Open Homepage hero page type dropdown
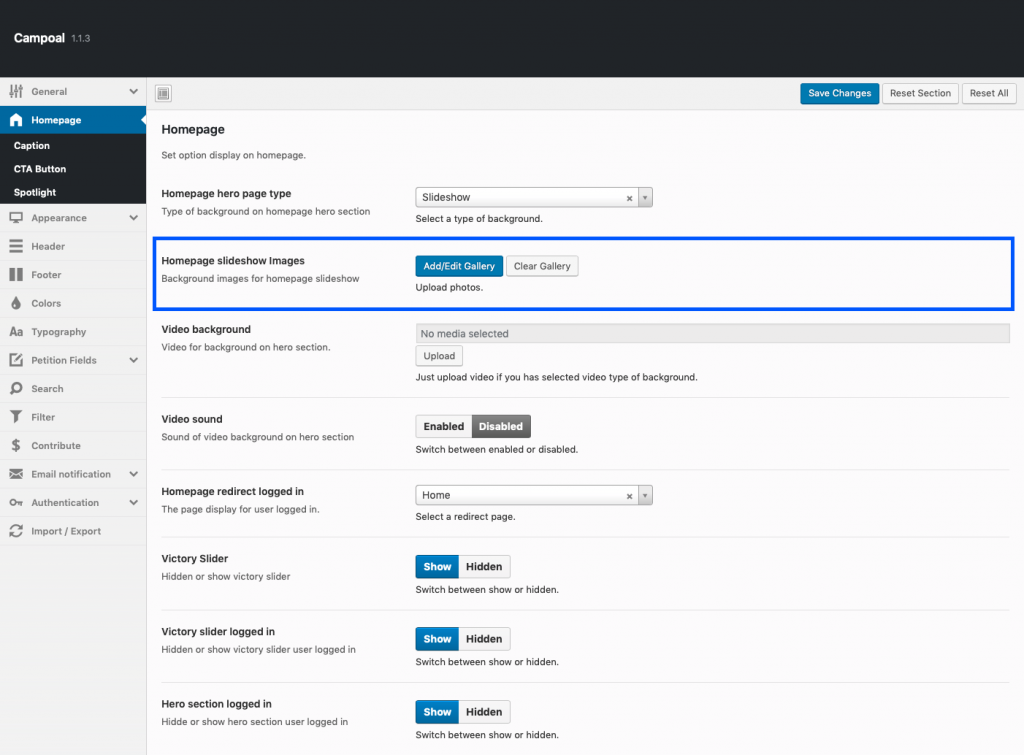1024x755 pixels. (645, 198)
